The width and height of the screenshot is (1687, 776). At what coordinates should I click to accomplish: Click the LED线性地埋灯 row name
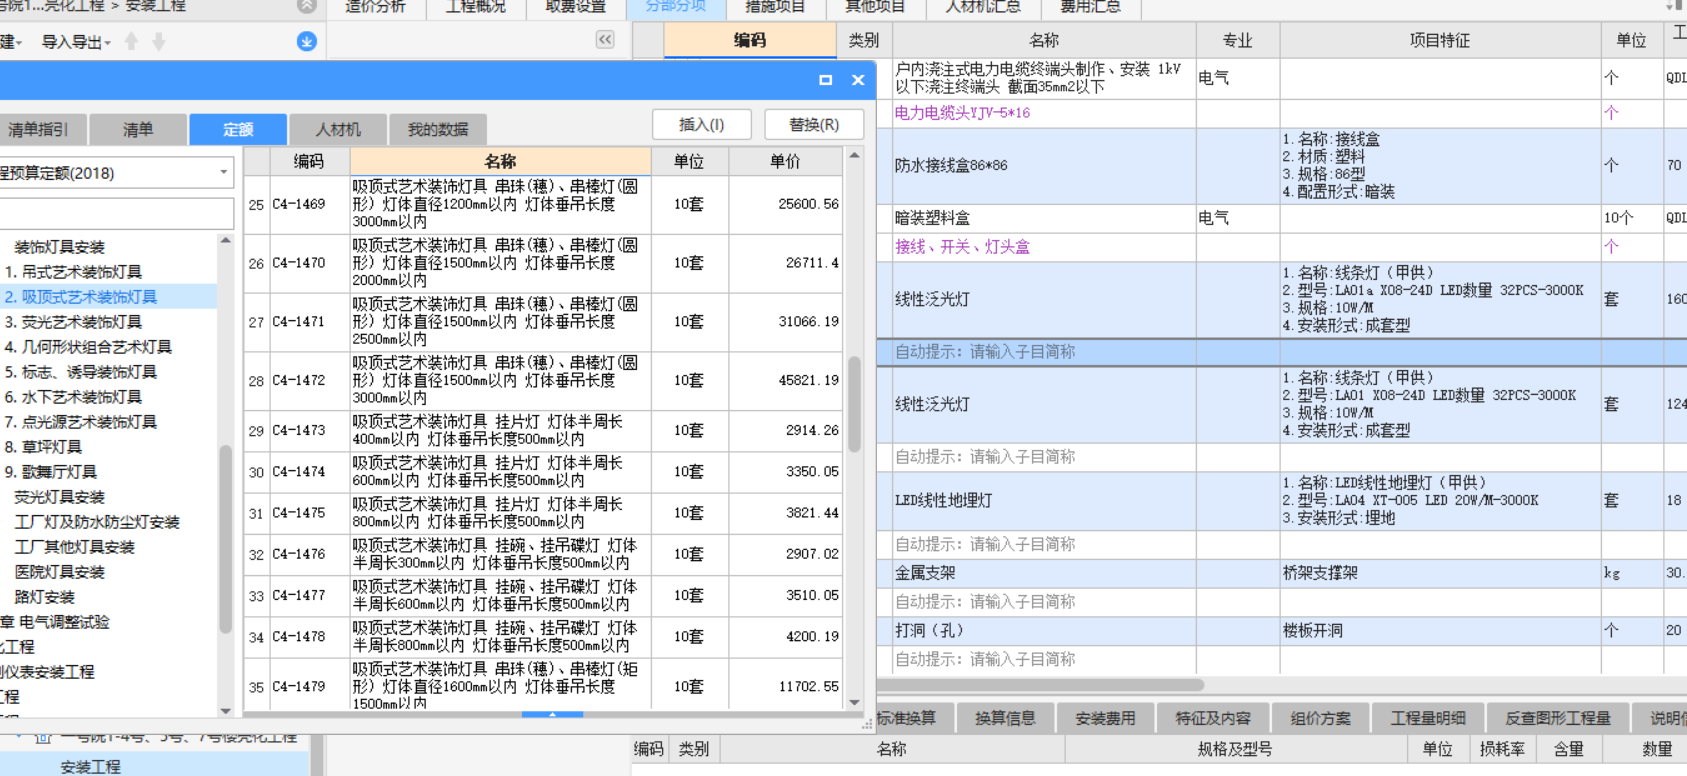[x=943, y=500]
